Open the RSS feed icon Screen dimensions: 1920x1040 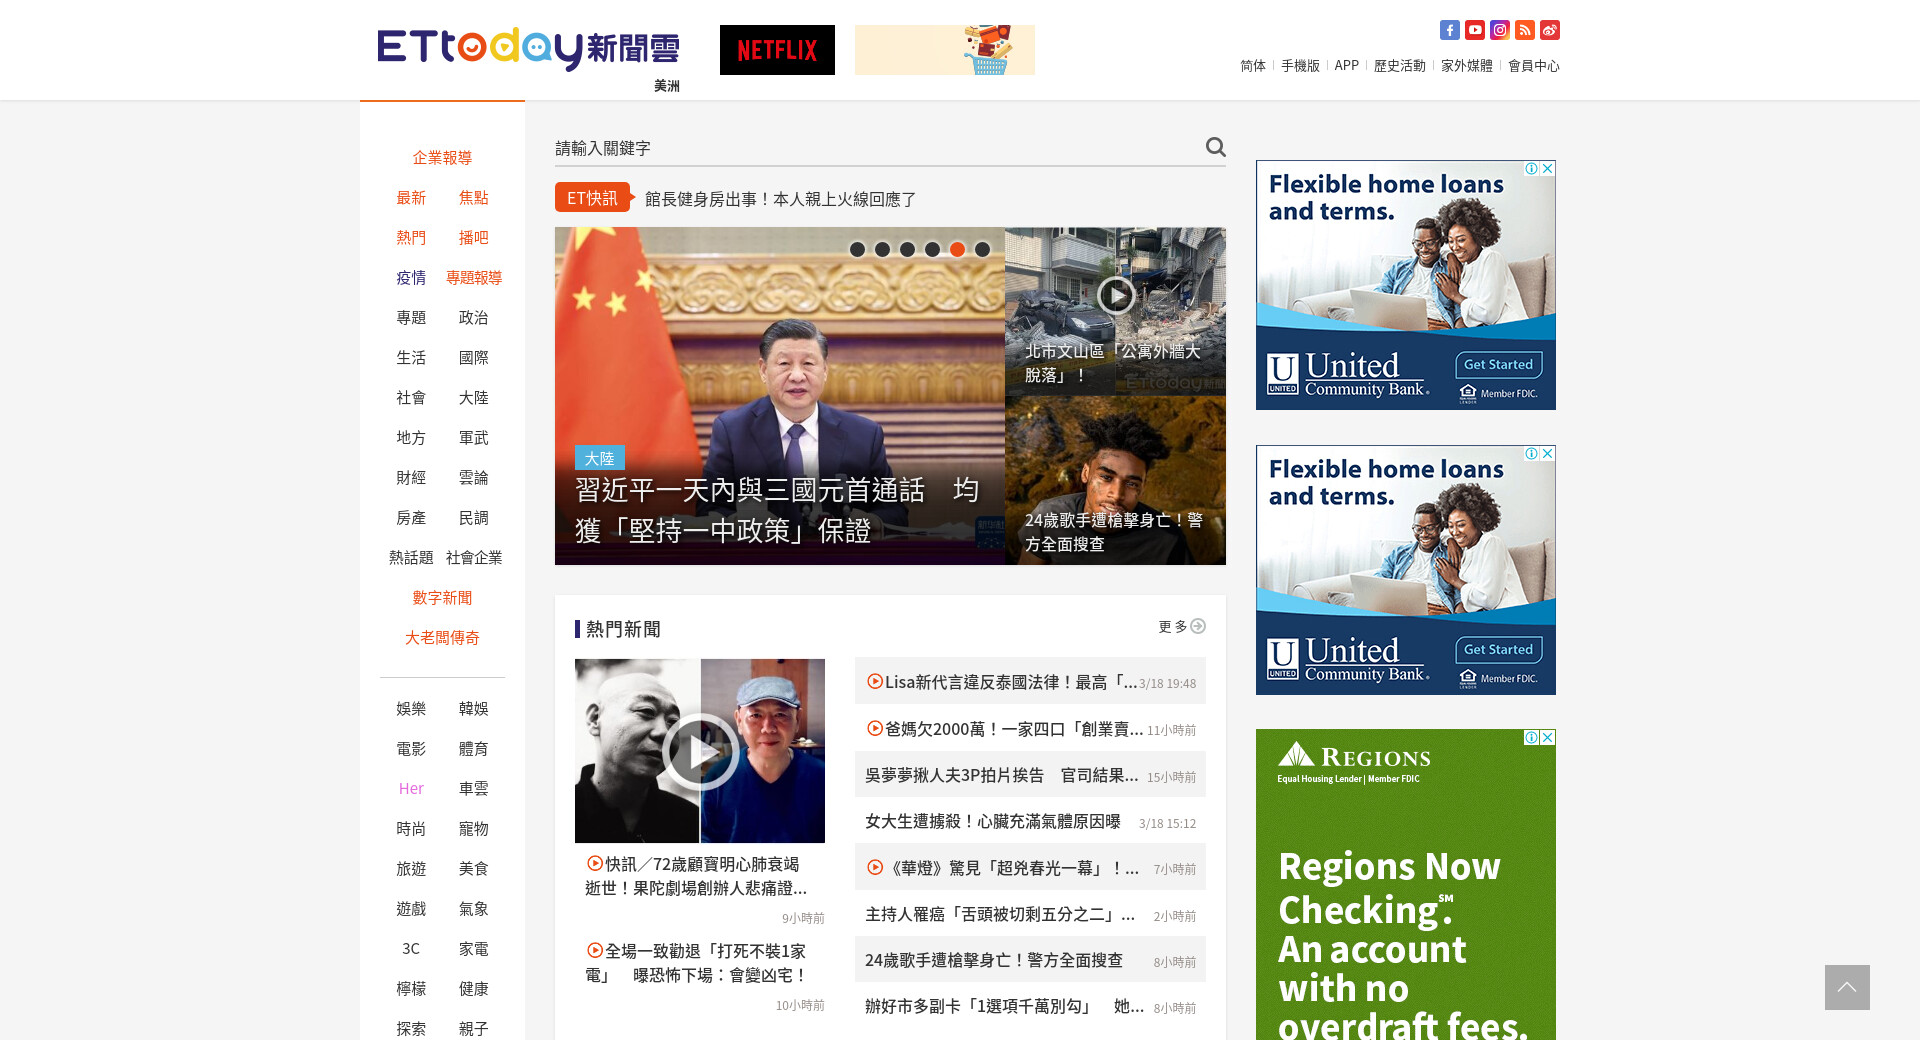(1524, 30)
